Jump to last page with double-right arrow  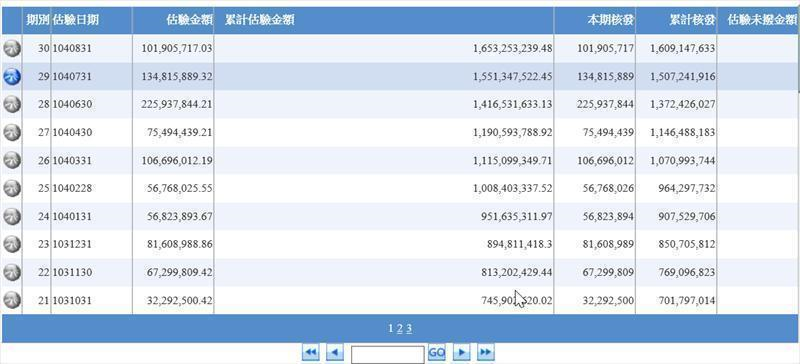(x=486, y=352)
